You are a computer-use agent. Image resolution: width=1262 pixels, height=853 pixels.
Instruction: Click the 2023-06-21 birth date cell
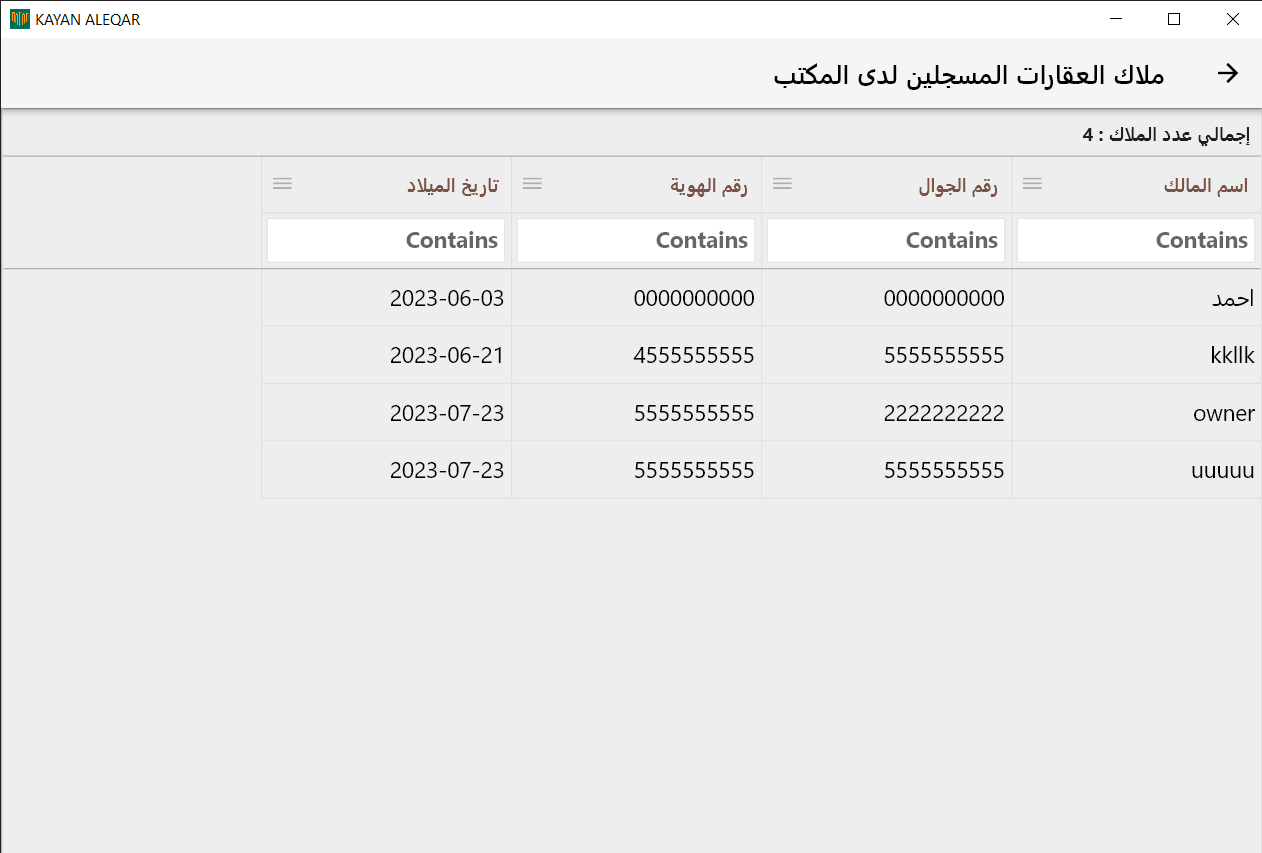pyautogui.click(x=446, y=356)
